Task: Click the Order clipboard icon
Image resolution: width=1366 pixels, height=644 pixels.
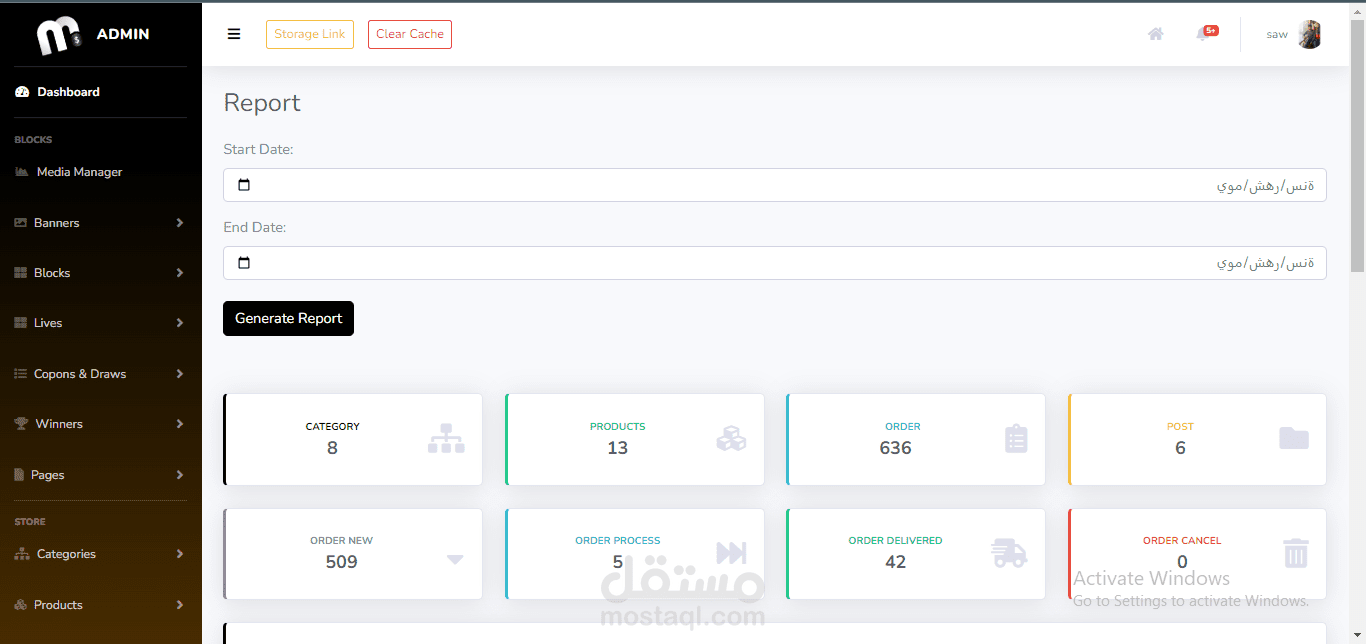Action: pos(1015,438)
